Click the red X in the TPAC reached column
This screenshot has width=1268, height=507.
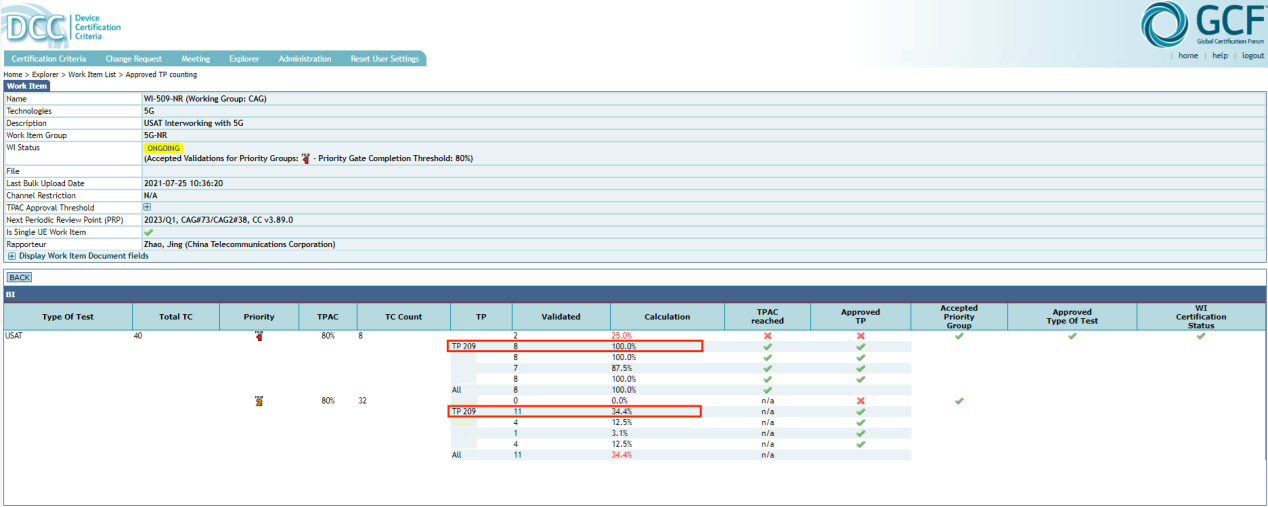[767, 336]
